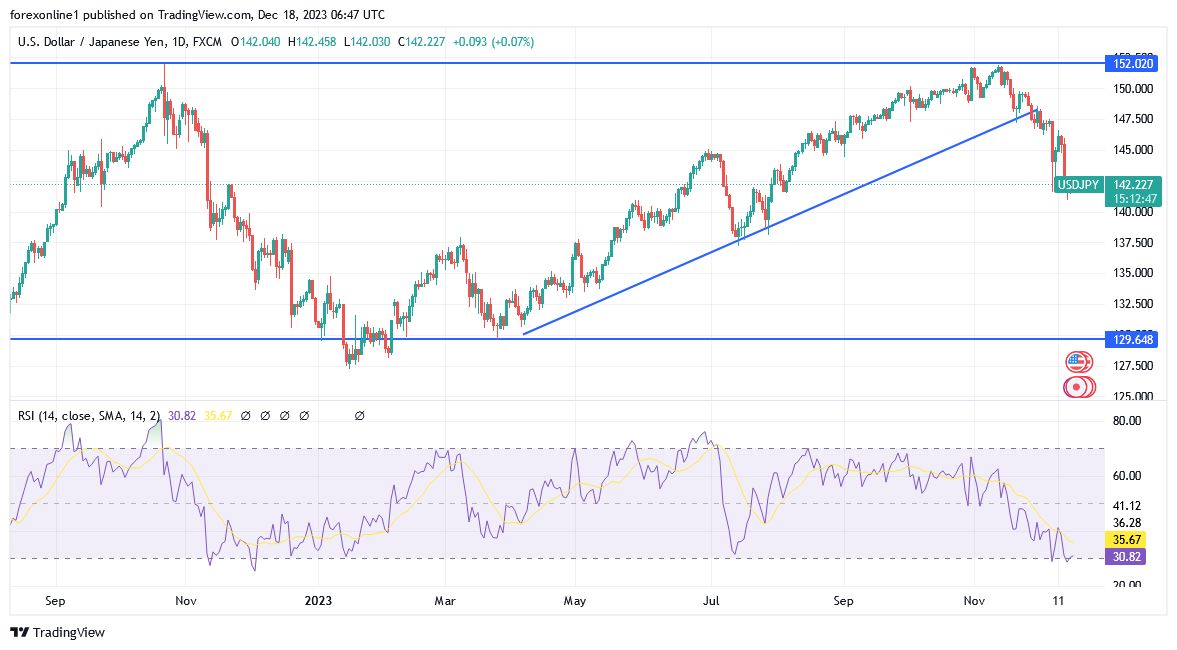
Task: Click the Japan economic events icon
Action: [1077, 387]
